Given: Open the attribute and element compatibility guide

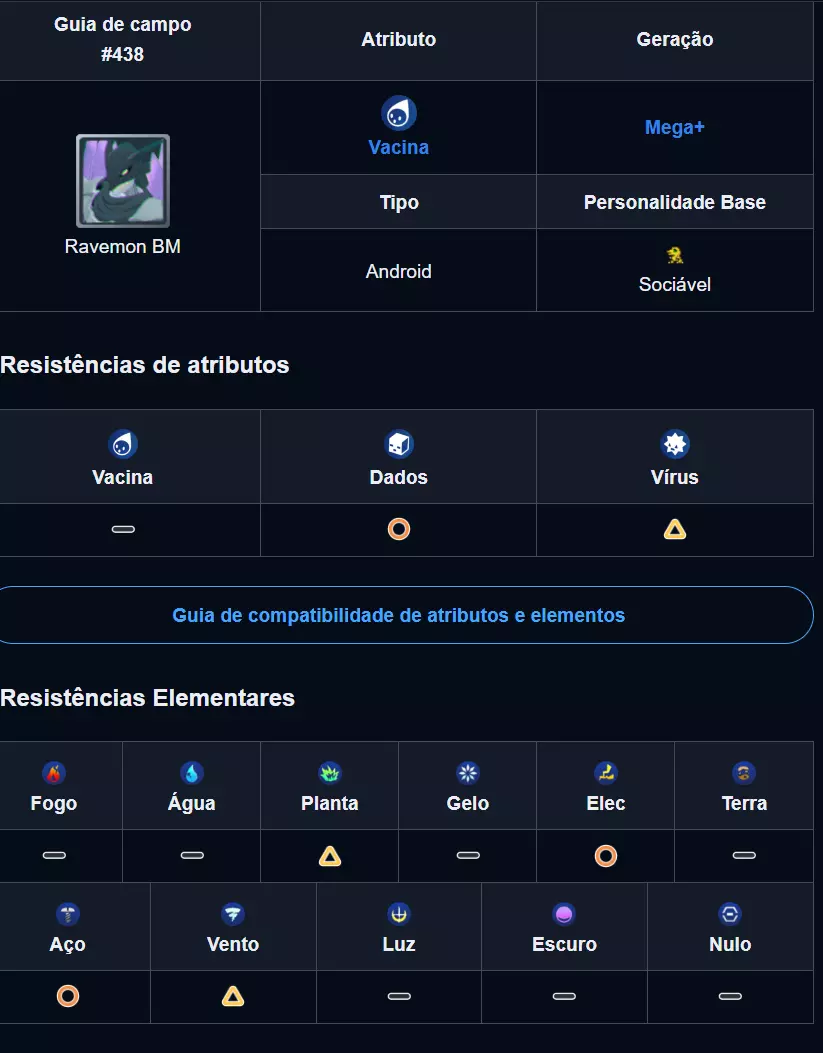Looking at the screenshot, I should click(x=398, y=615).
